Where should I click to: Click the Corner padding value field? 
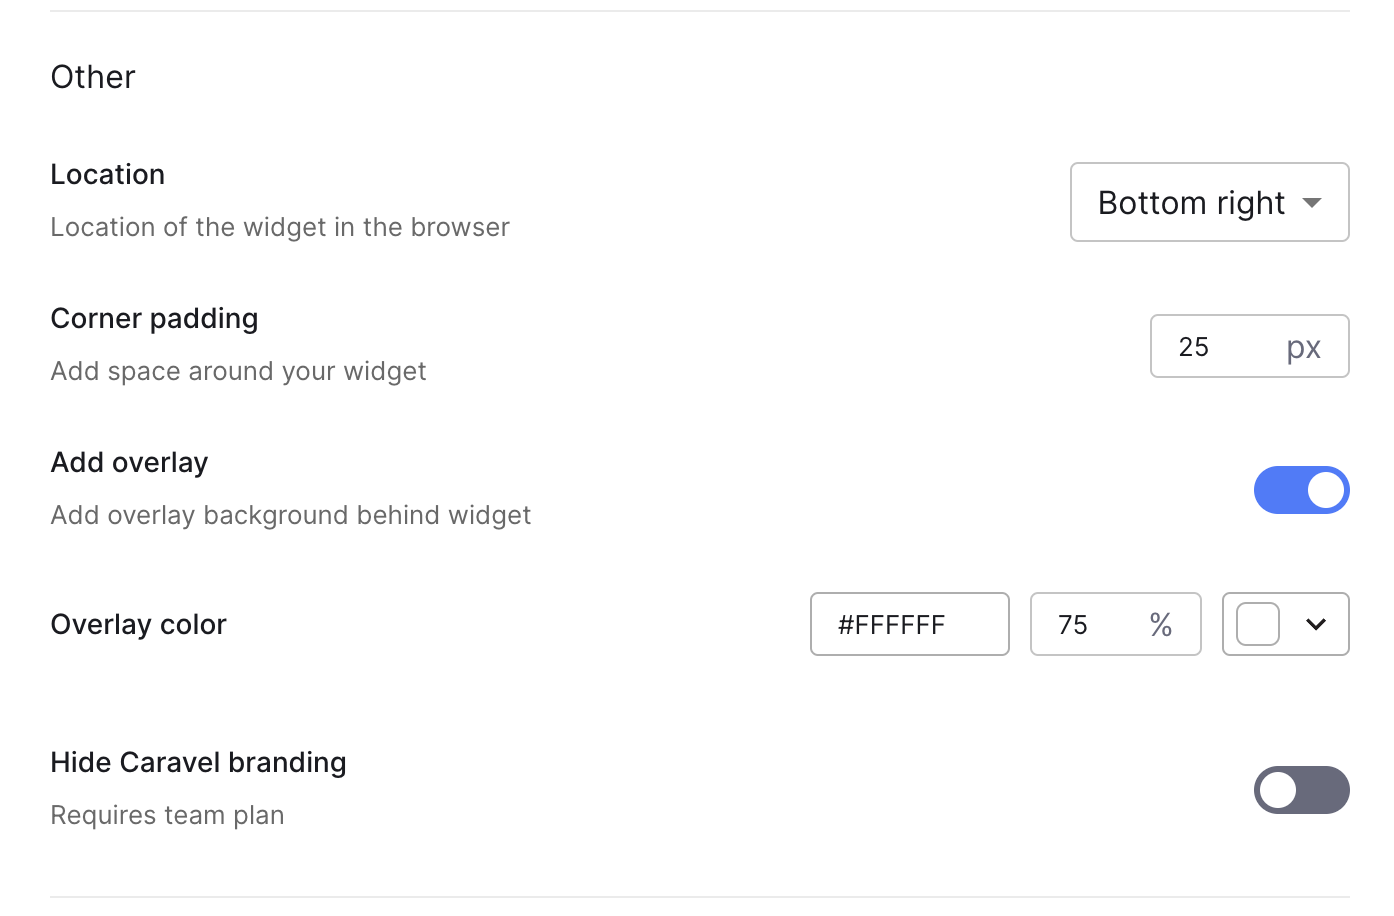[1250, 346]
